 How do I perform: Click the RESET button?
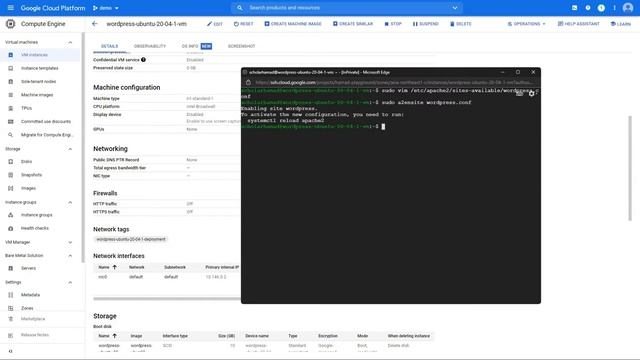point(243,24)
